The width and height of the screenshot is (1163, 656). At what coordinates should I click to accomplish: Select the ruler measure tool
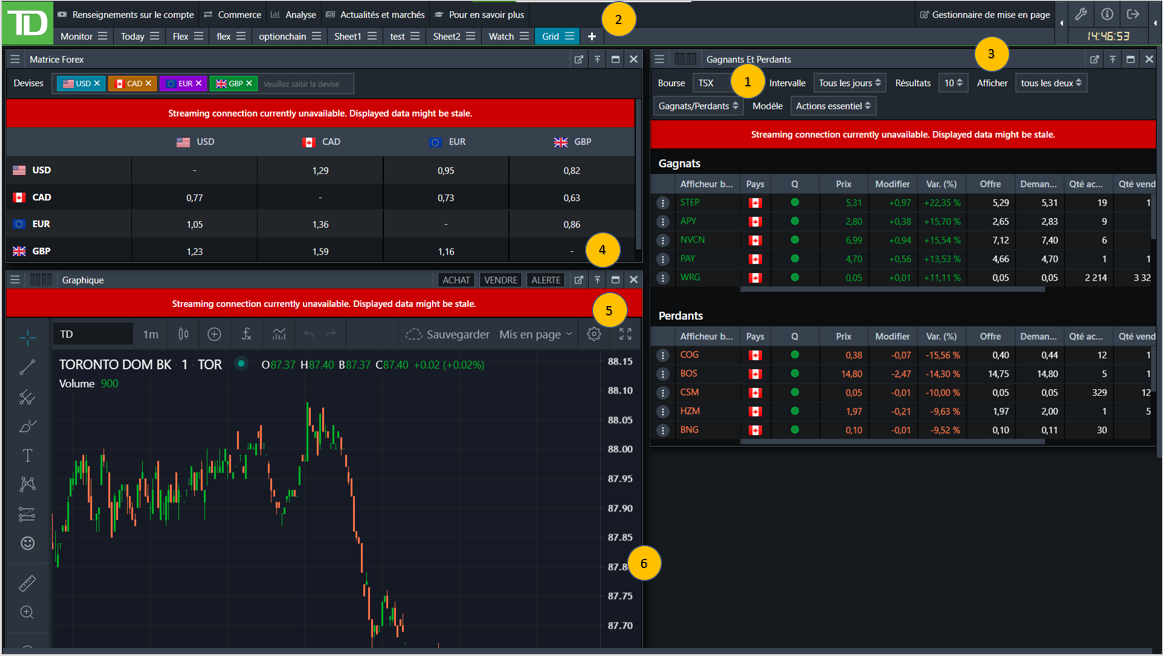(x=27, y=582)
